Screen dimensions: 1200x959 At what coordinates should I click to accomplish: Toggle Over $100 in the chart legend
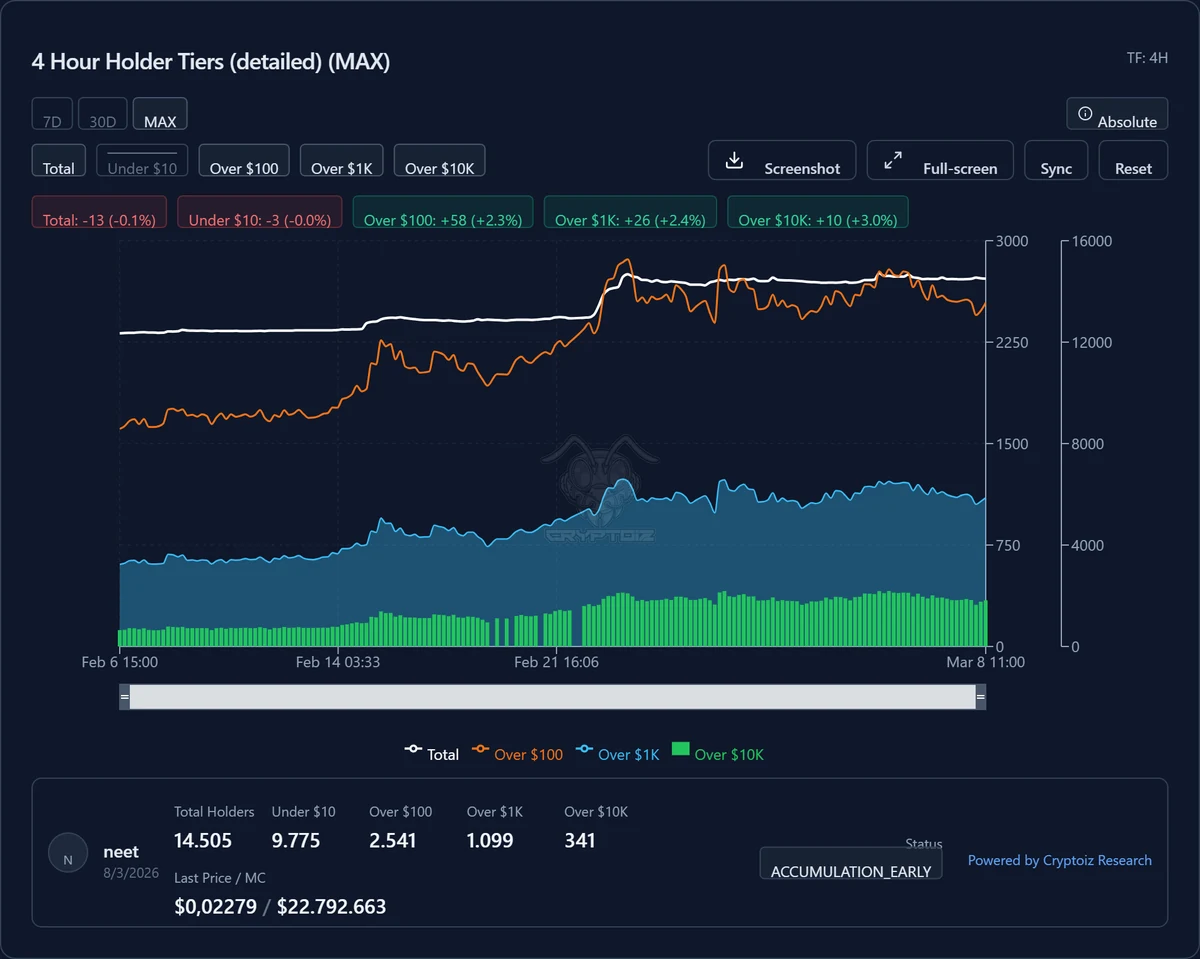click(x=517, y=754)
